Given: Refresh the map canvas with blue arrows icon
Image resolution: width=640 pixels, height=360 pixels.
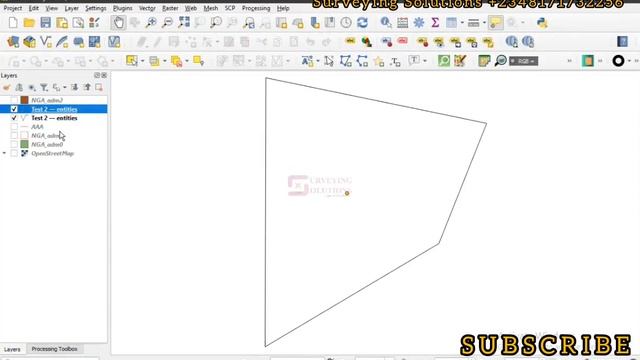Looking at the screenshot, I should click(x=362, y=22).
